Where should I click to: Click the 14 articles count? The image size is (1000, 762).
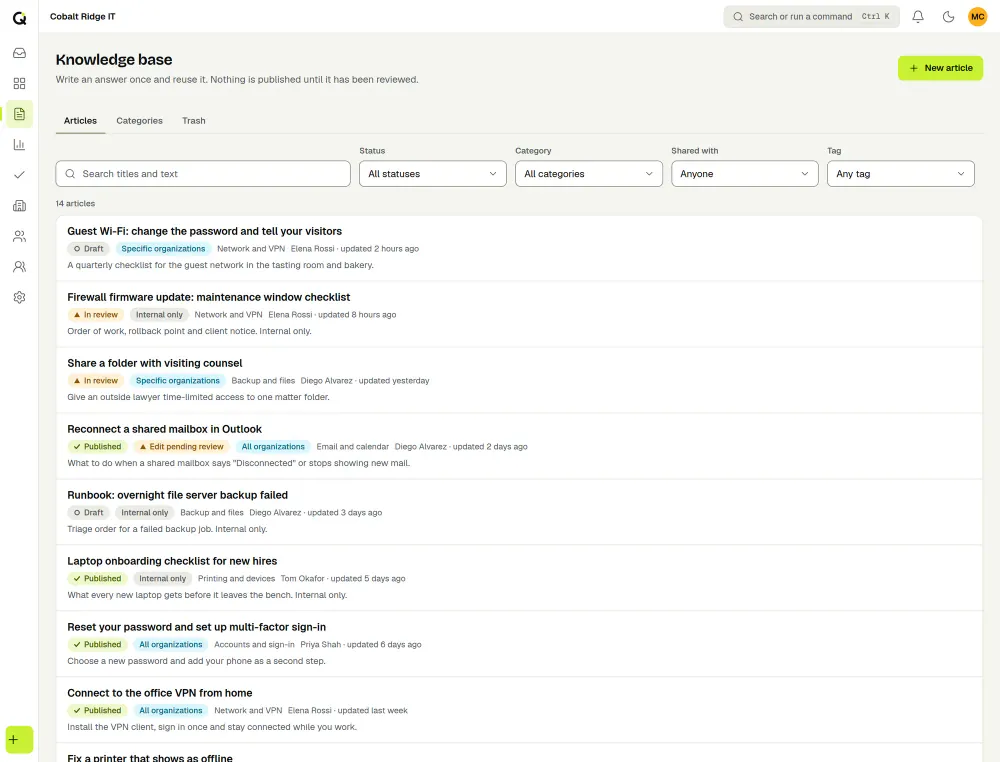coord(75,203)
